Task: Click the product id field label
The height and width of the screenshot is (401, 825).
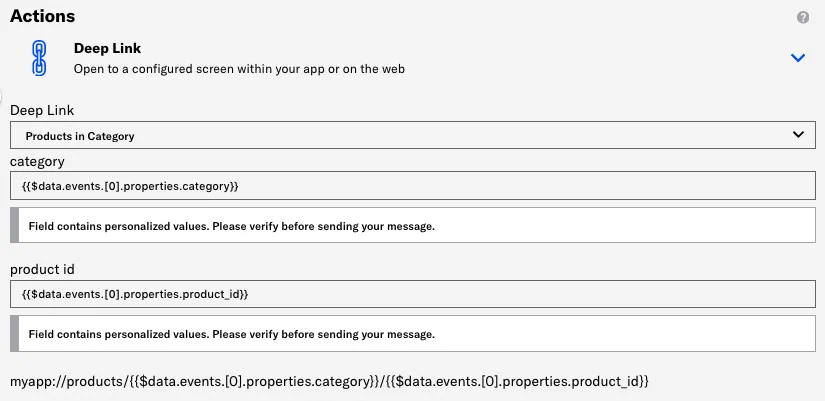Action: pos(43,269)
